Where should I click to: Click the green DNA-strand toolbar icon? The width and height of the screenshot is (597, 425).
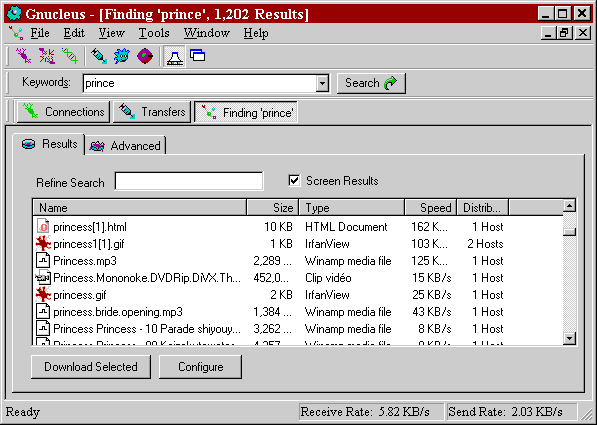[x=70, y=56]
